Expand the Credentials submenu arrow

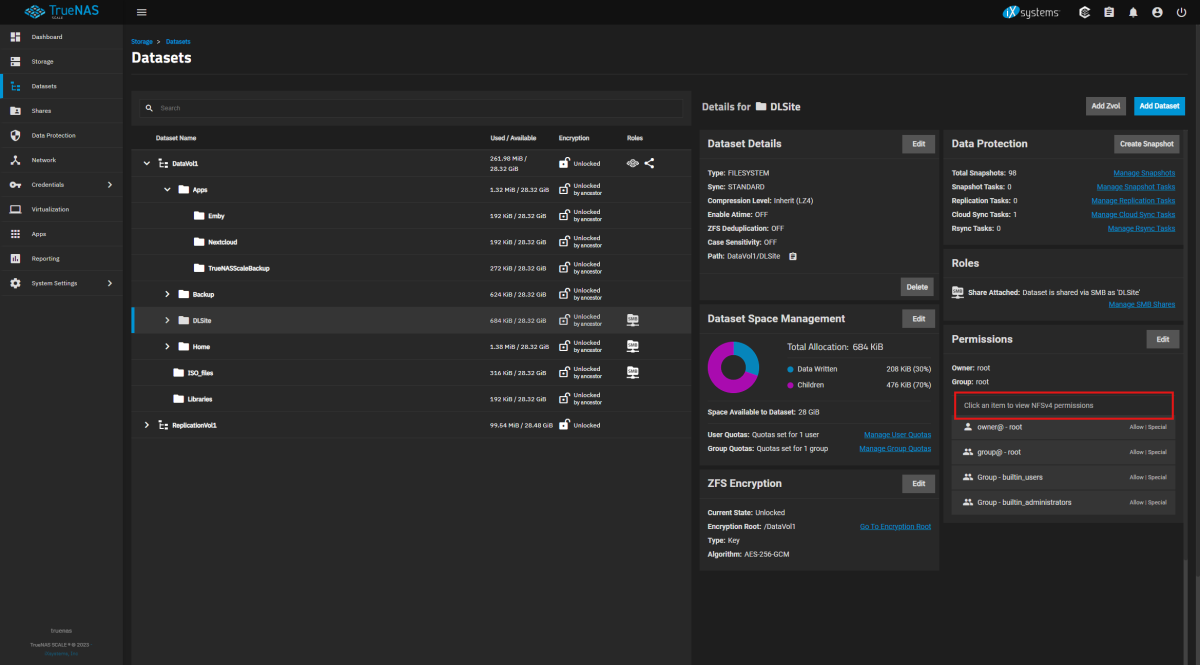[x=110, y=185]
